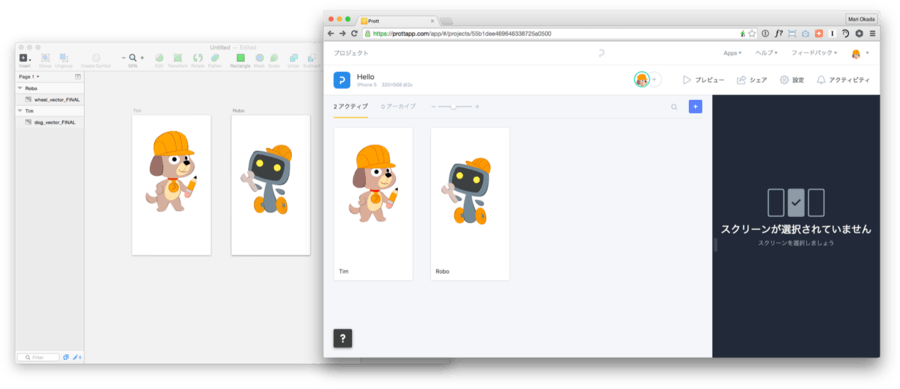This screenshot has width=900, height=389.
Task: Click the シェア share icon
Action: 742,80
